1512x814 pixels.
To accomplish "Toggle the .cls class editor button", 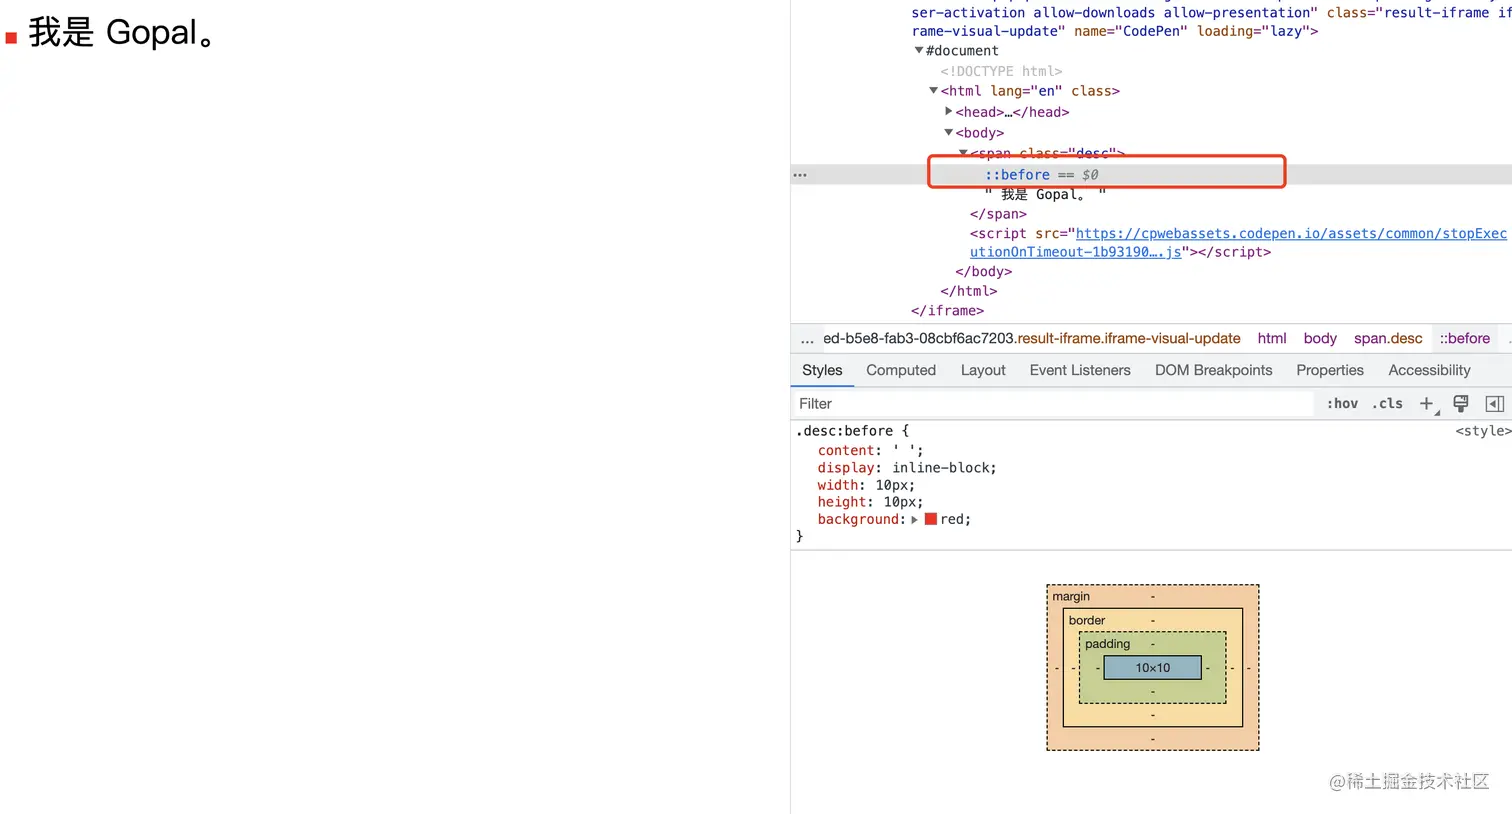I will pyautogui.click(x=1387, y=404).
